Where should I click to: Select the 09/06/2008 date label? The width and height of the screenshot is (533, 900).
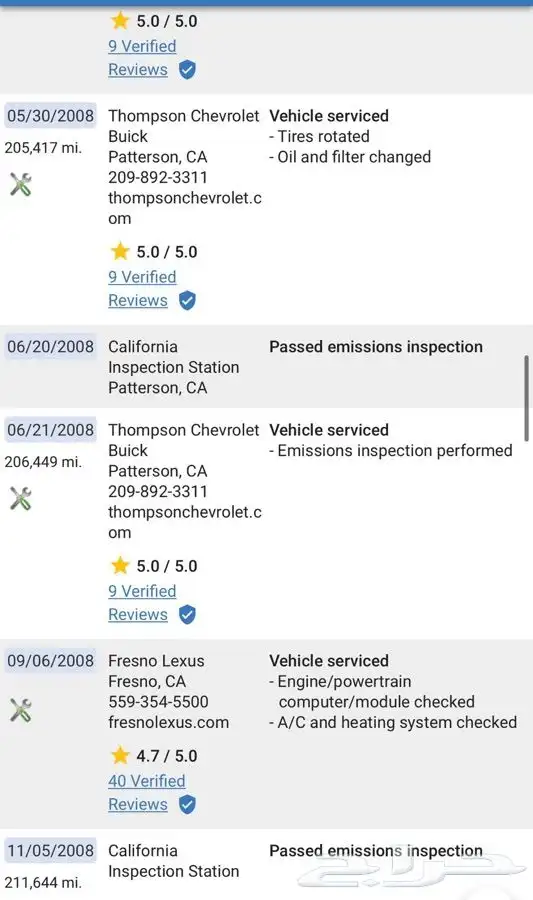click(x=50, y=661)
